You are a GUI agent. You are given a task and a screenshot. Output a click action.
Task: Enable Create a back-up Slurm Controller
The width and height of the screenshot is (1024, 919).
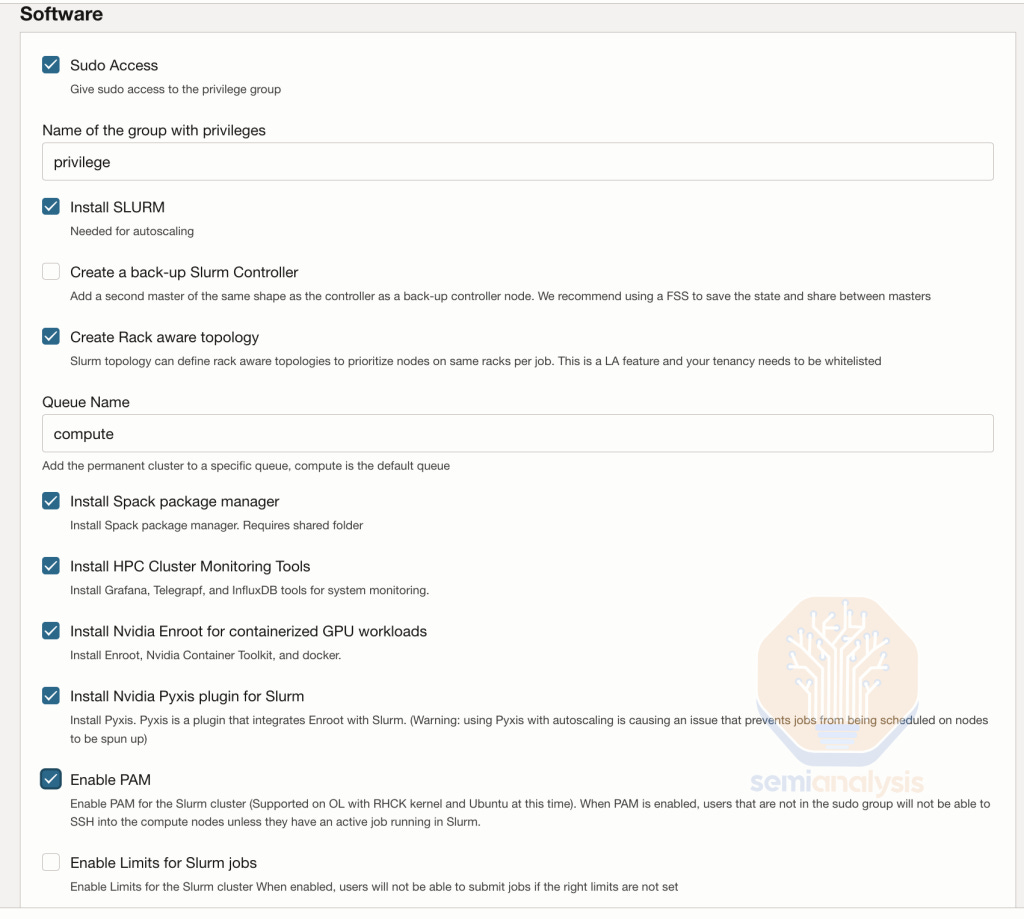[51, 271]
